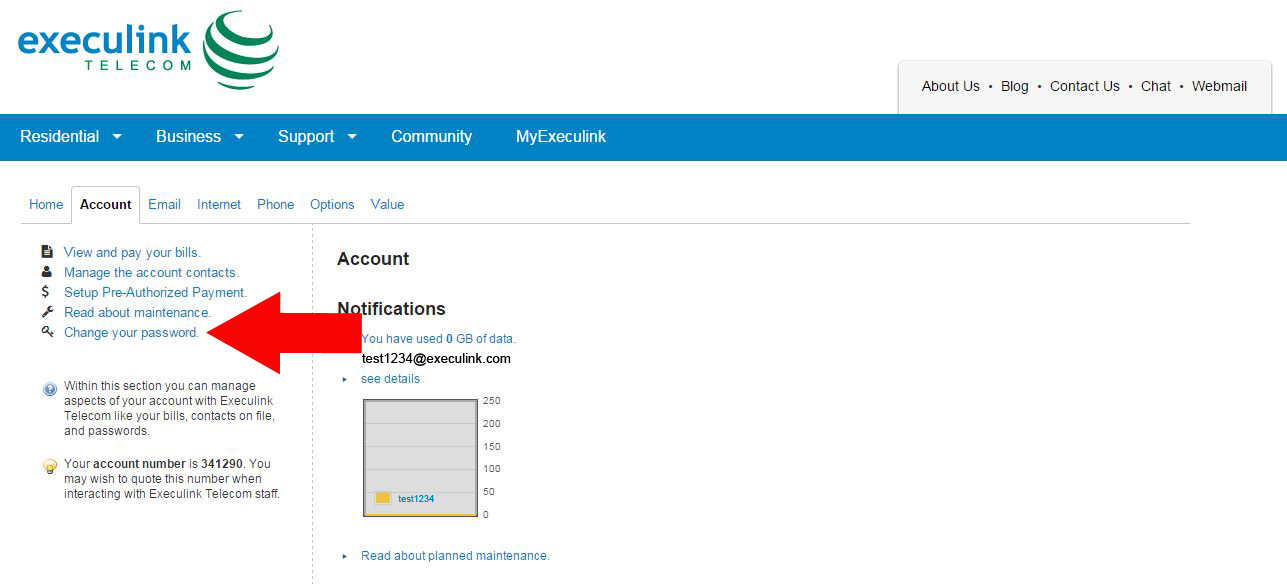Click the blue question mark help icon

click(x=50, y=390)
